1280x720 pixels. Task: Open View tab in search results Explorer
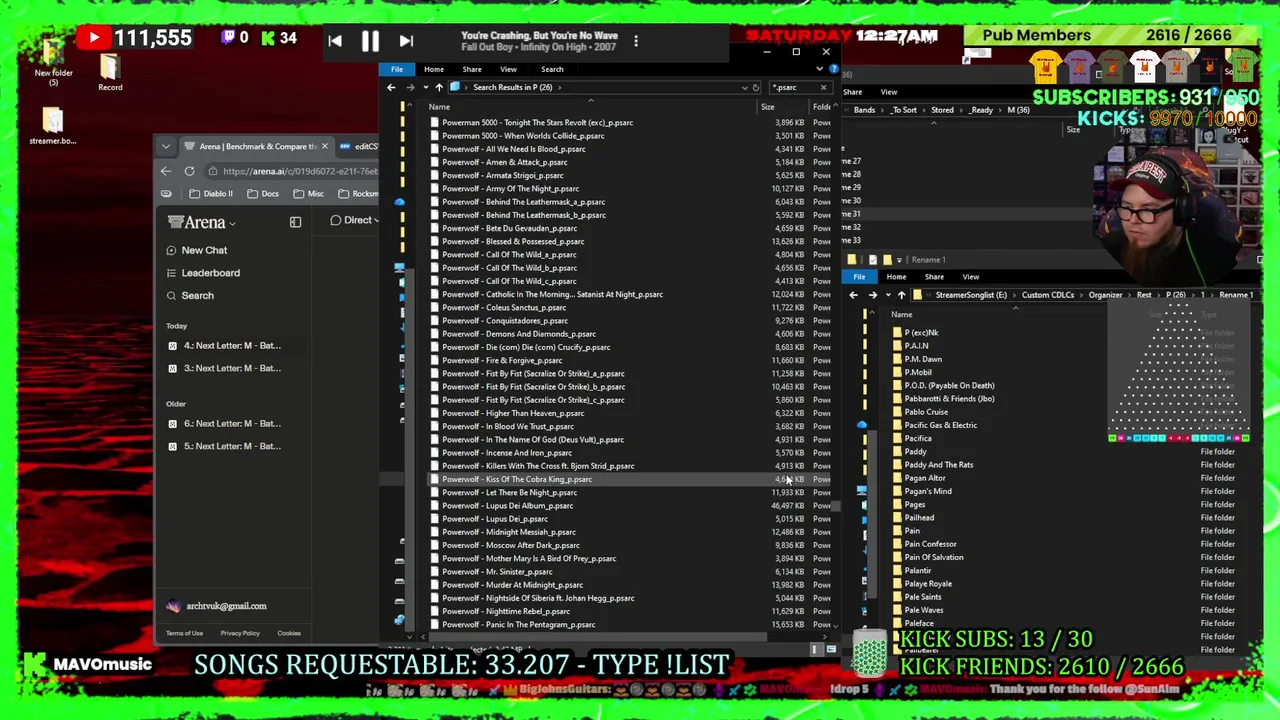(x=508, y=69)
